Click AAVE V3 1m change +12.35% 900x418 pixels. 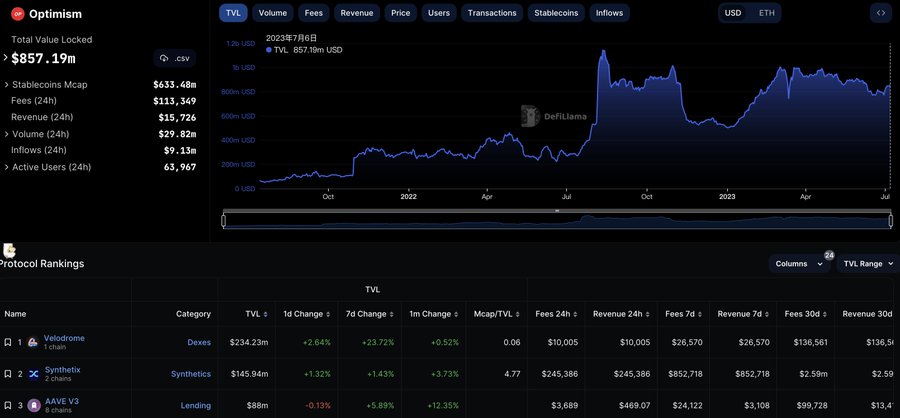[x=442, y=405]
